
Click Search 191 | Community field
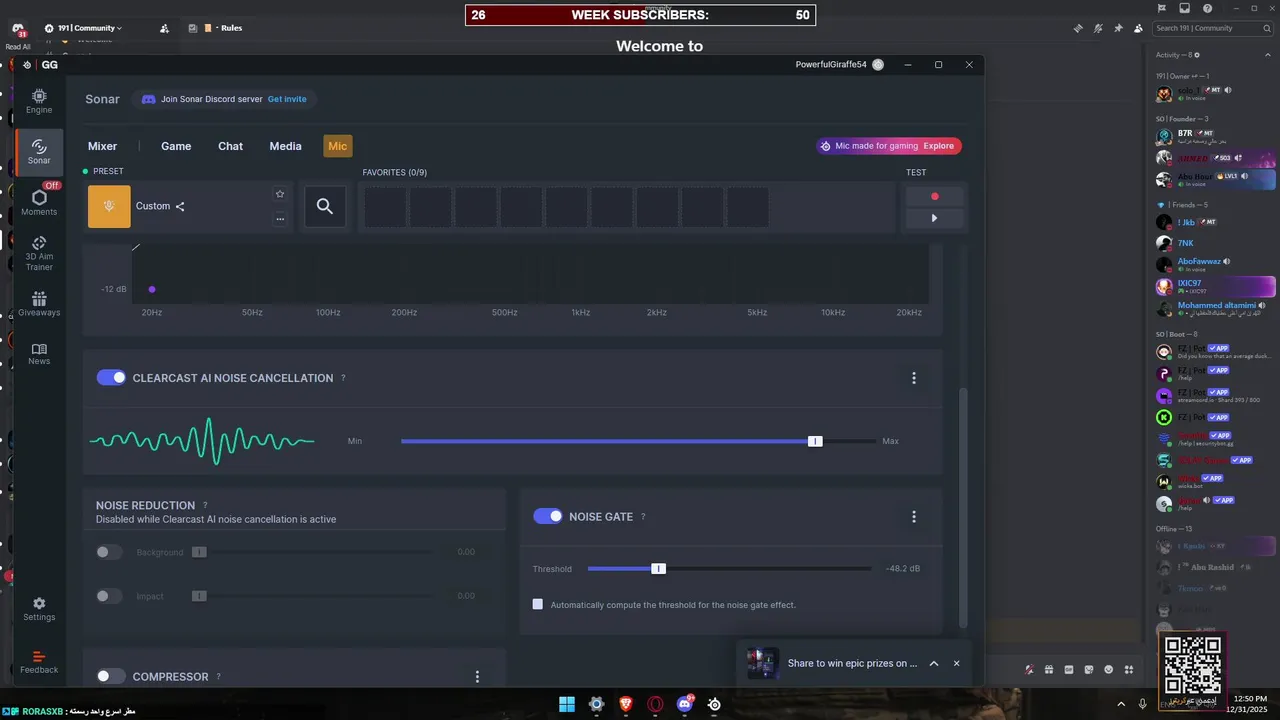pos(1212,28)
